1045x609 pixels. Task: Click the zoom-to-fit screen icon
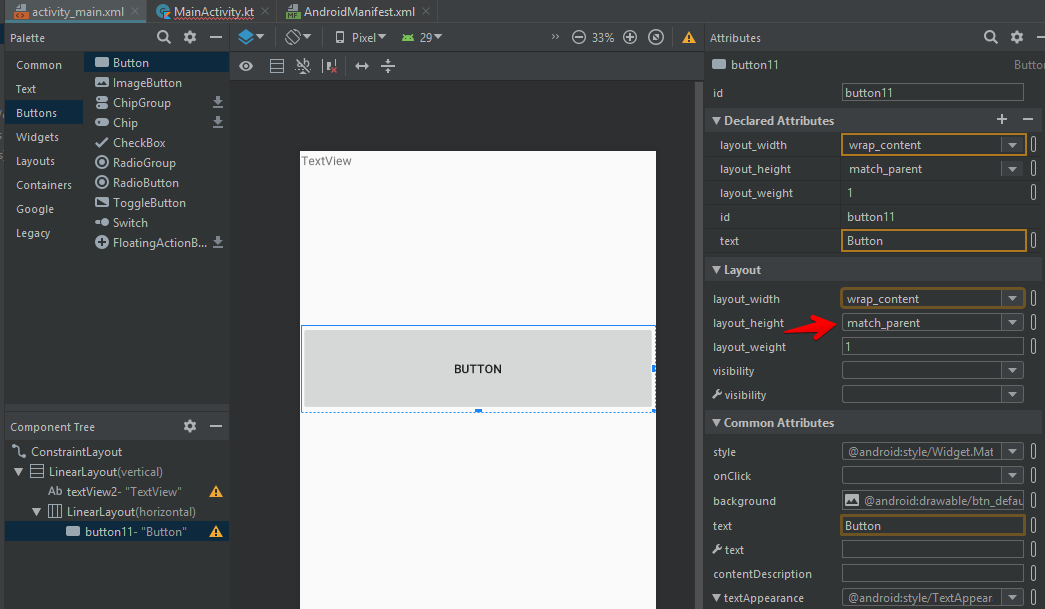point(656,37)
